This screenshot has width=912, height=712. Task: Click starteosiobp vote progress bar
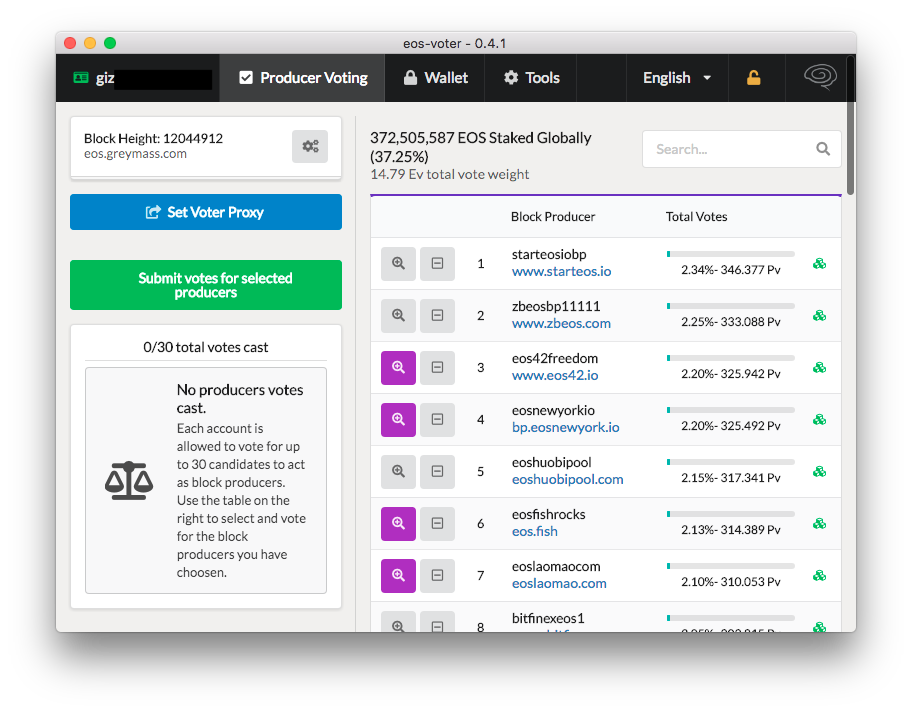(x=731, y=254)
